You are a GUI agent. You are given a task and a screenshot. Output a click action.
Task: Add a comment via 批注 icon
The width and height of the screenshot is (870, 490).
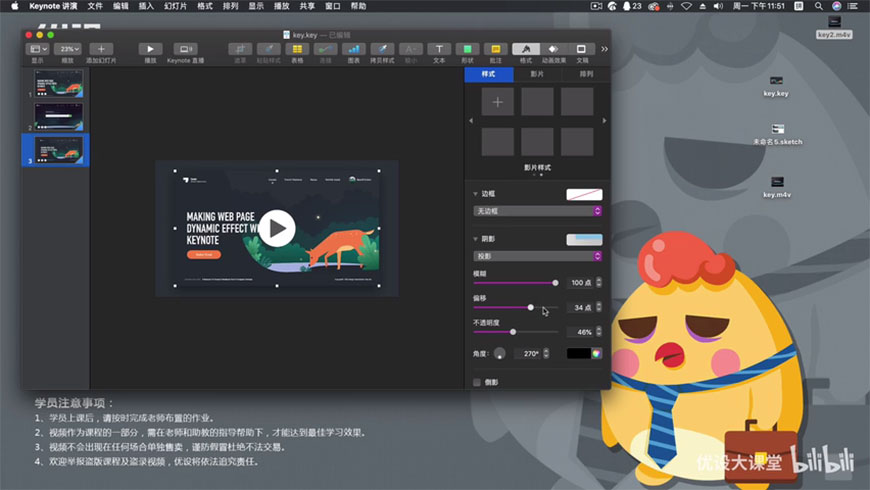[x=495, y=49]
